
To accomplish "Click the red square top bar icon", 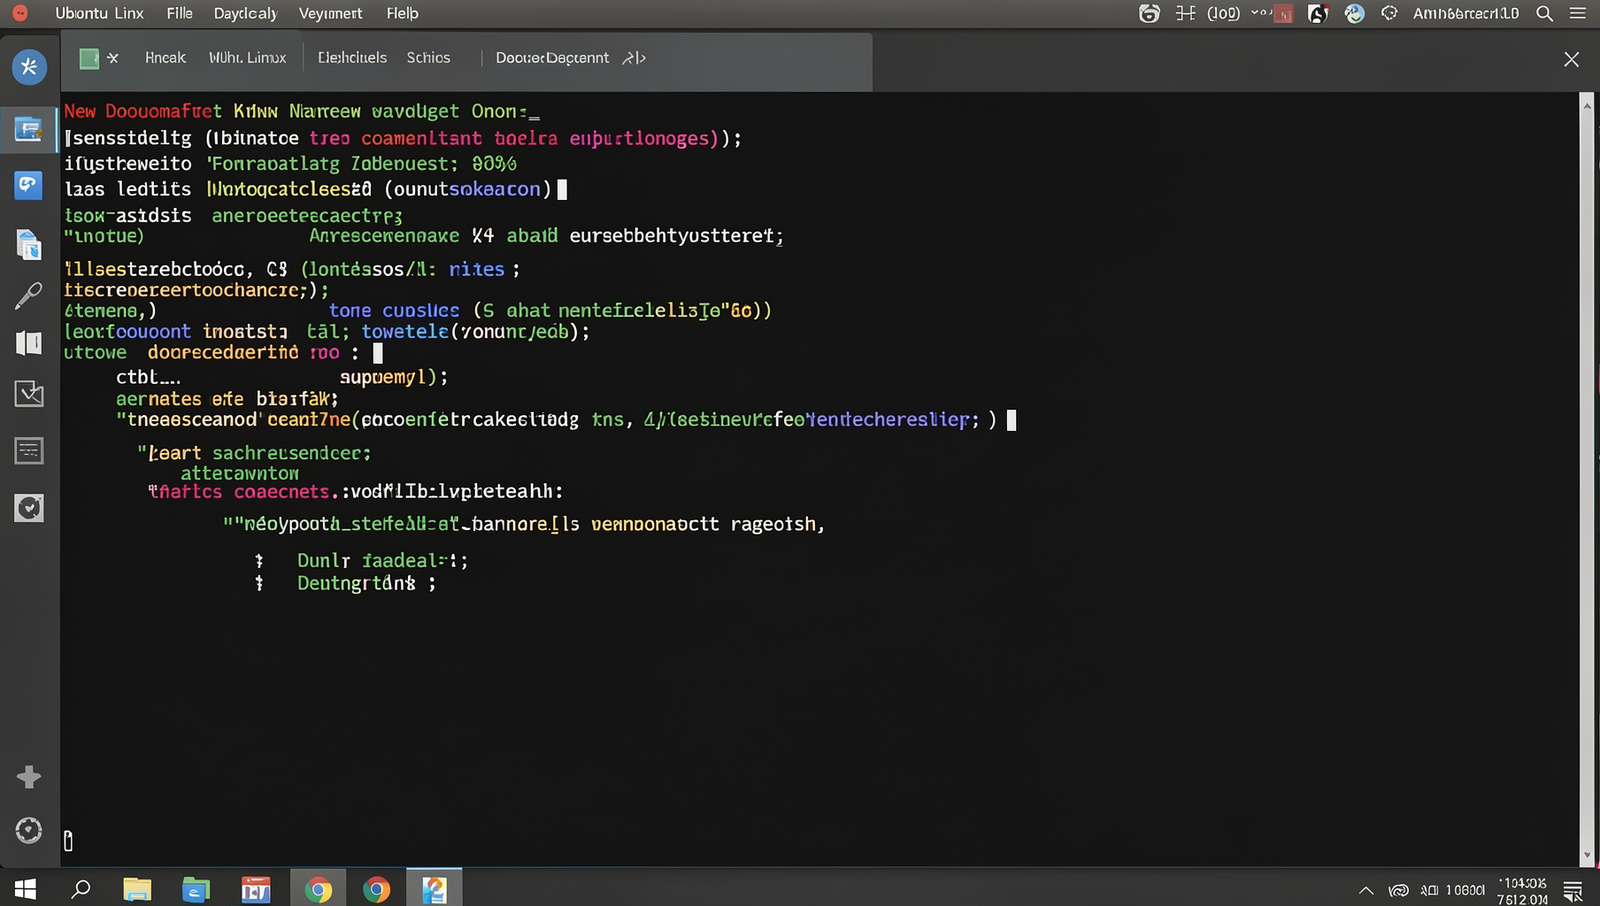I will pyautogui.click(x=1284, y=14).
